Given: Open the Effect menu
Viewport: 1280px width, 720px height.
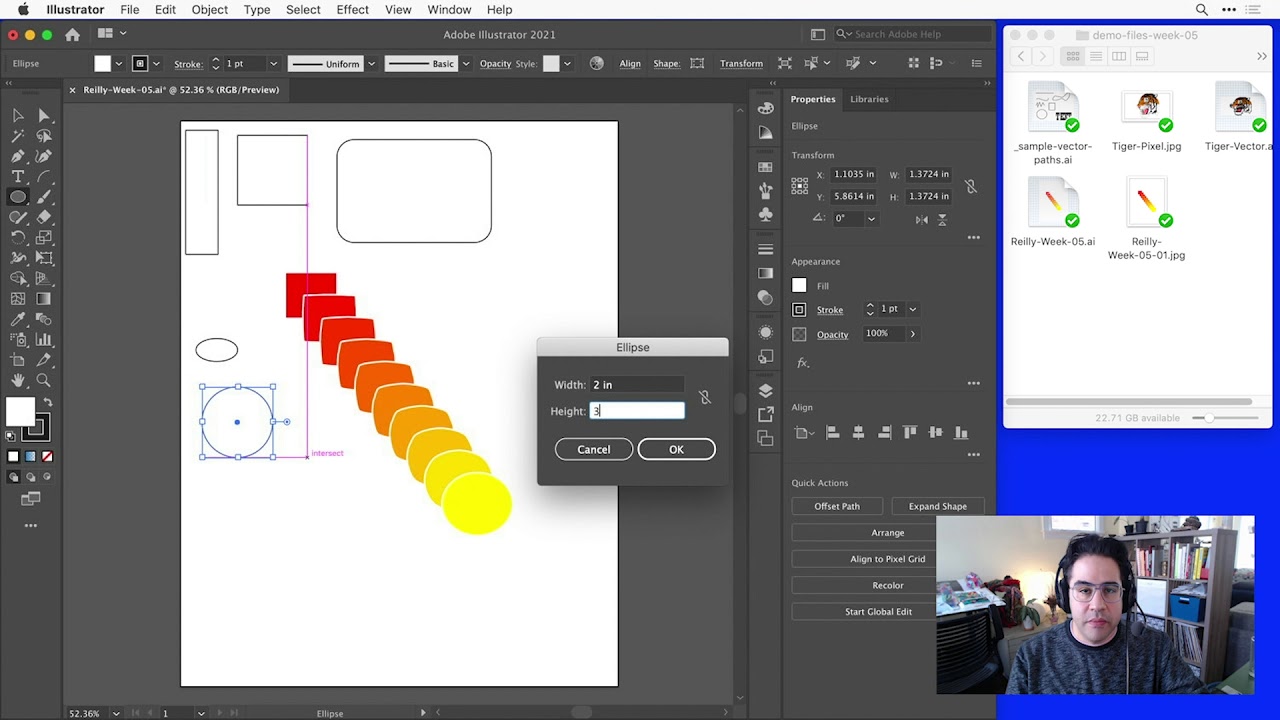Looking at the screenshot, I should 352,9.
